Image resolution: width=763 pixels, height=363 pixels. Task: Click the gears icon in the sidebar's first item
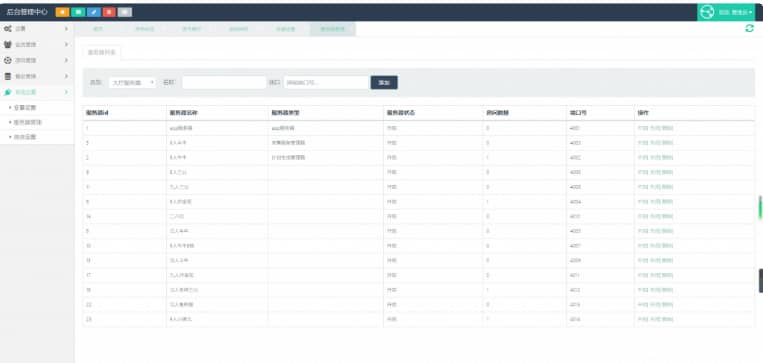coord(8,29)
